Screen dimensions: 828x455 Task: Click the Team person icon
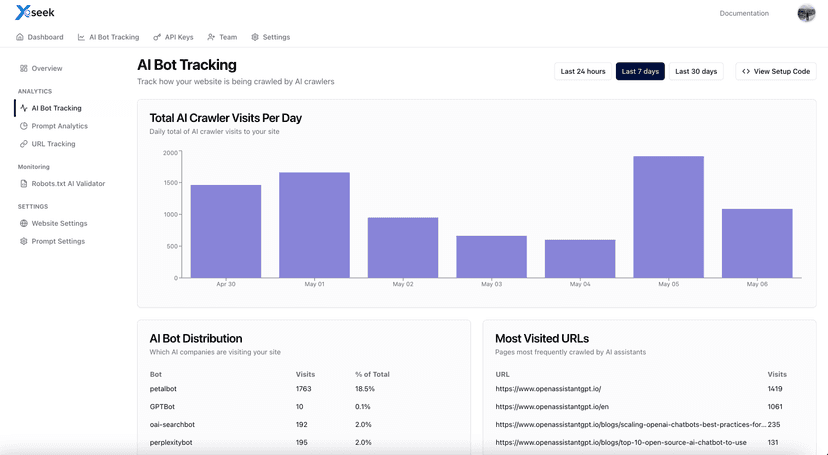click(211, 37)
